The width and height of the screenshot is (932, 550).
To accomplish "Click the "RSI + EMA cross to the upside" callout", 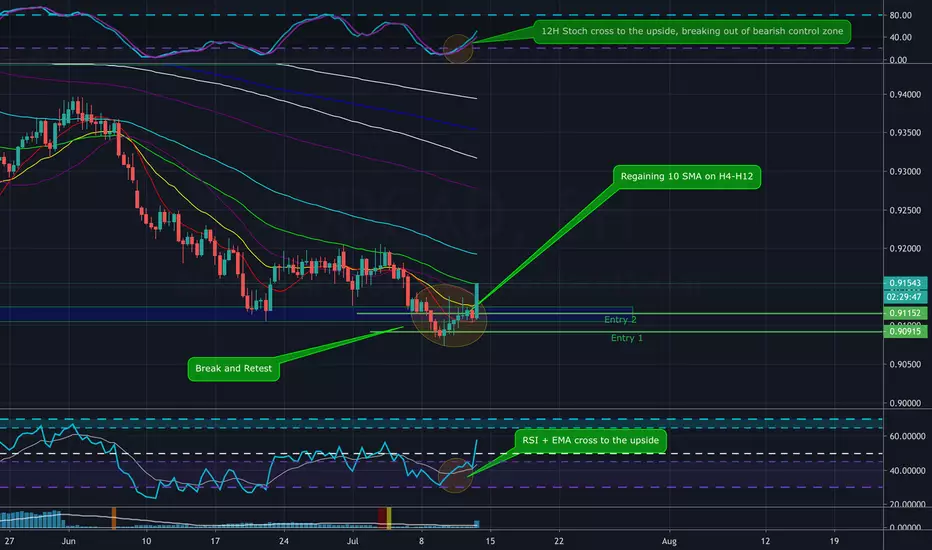I will click(x=590, y=441).
